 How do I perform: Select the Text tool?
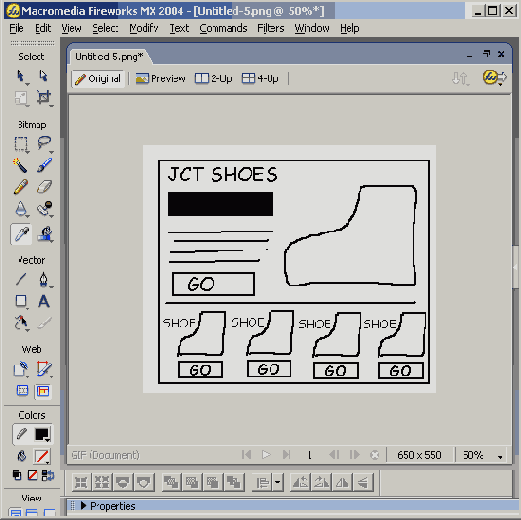(44, 301)
